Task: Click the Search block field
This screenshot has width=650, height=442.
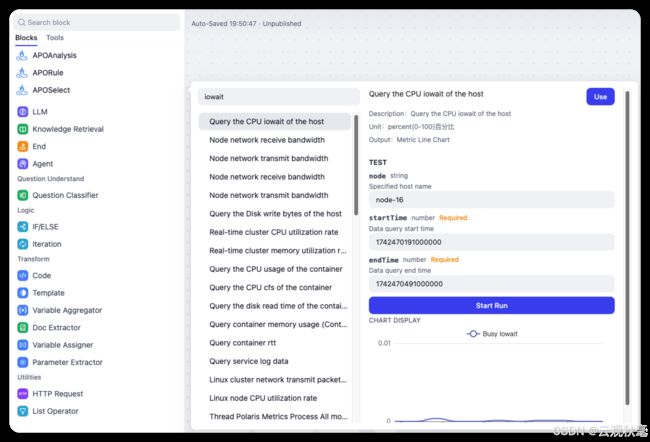Action: pyautogui.click(x=97, y=22)
